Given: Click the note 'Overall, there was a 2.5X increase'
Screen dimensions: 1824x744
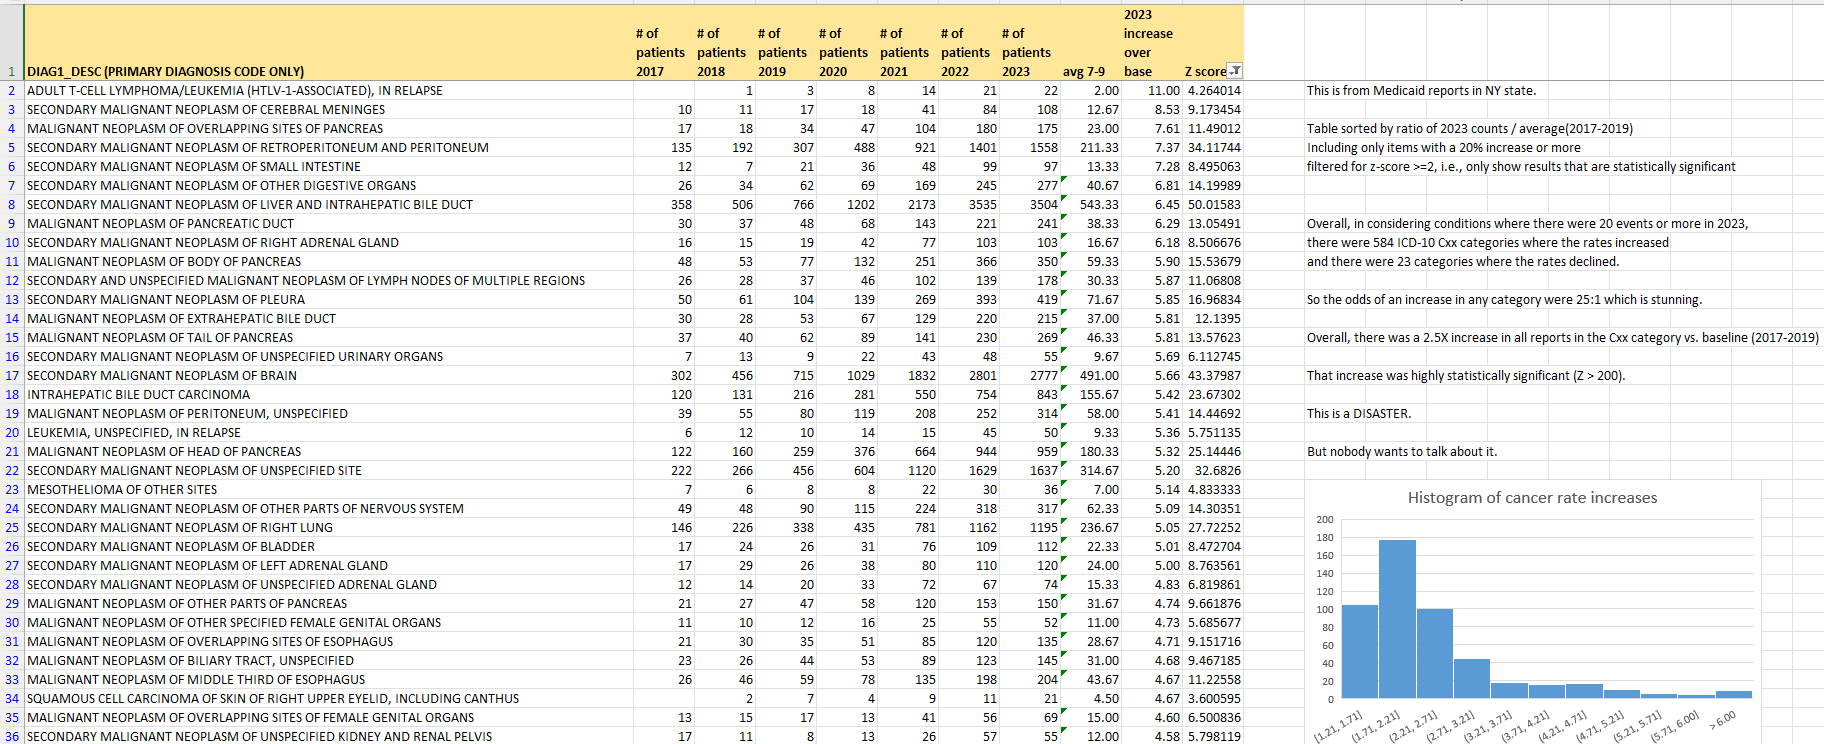Looking at the screenshot, I should coord(1562,338).
